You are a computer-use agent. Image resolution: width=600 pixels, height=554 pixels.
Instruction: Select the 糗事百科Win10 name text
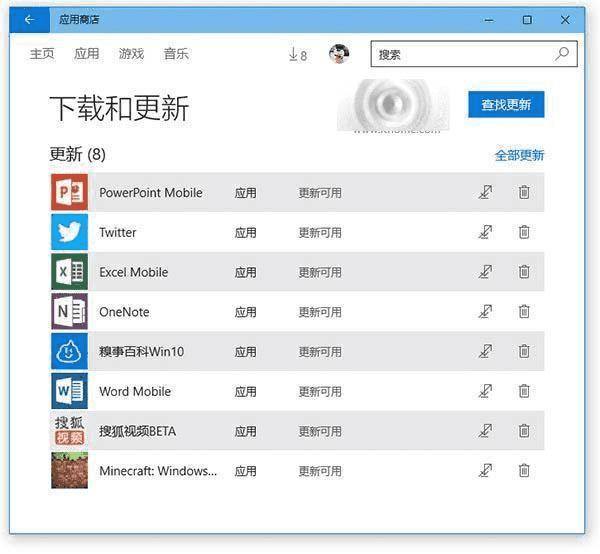tap(142, 352)
